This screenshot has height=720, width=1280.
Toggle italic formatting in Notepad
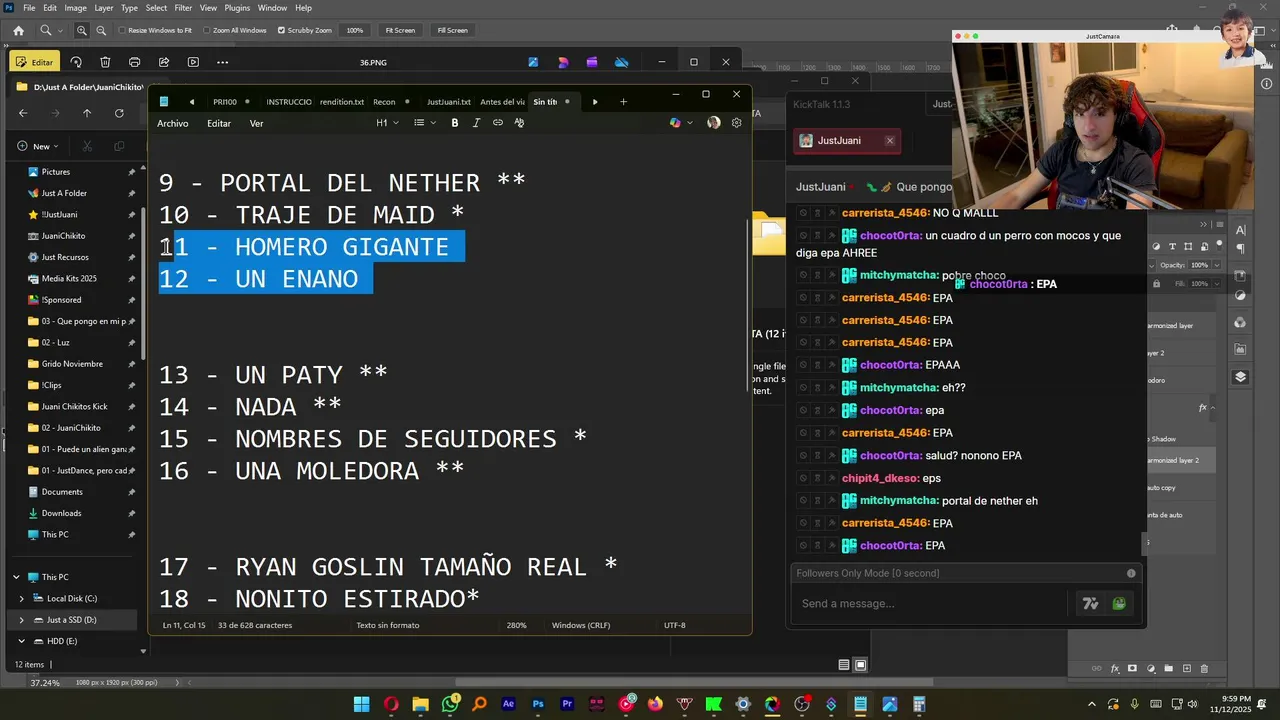[476, 123]
